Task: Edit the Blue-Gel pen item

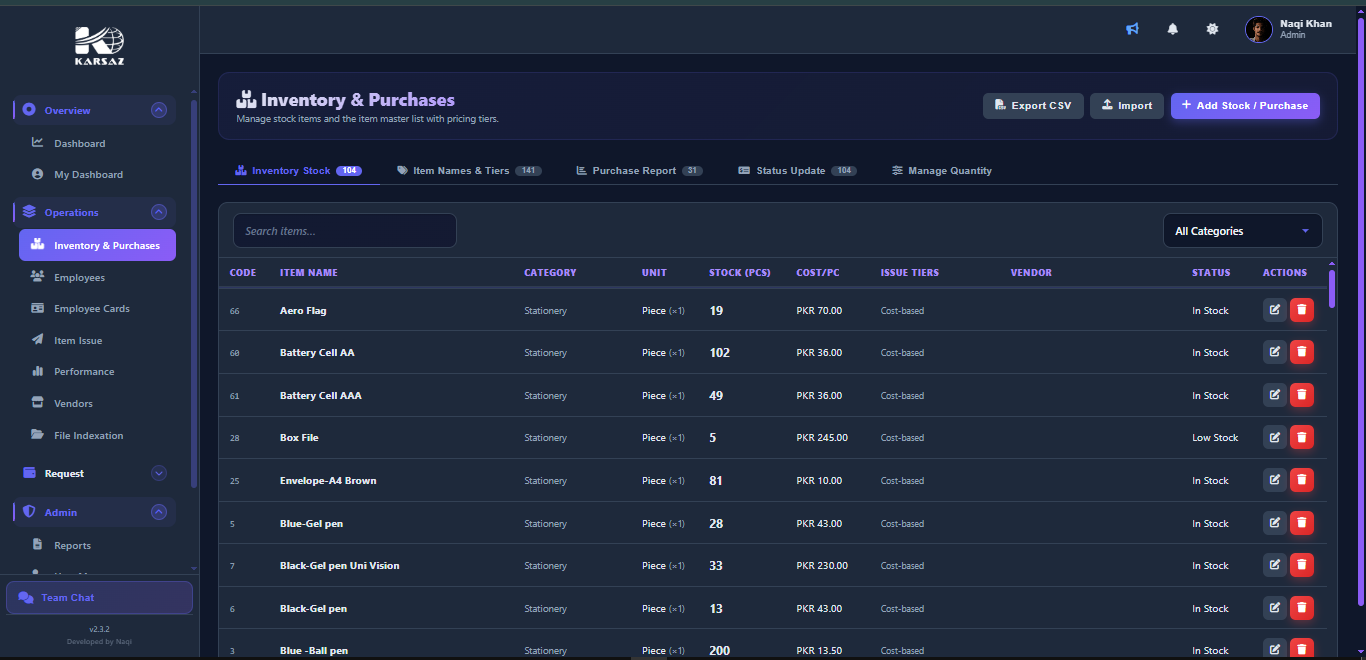Action: [1274, 523]
